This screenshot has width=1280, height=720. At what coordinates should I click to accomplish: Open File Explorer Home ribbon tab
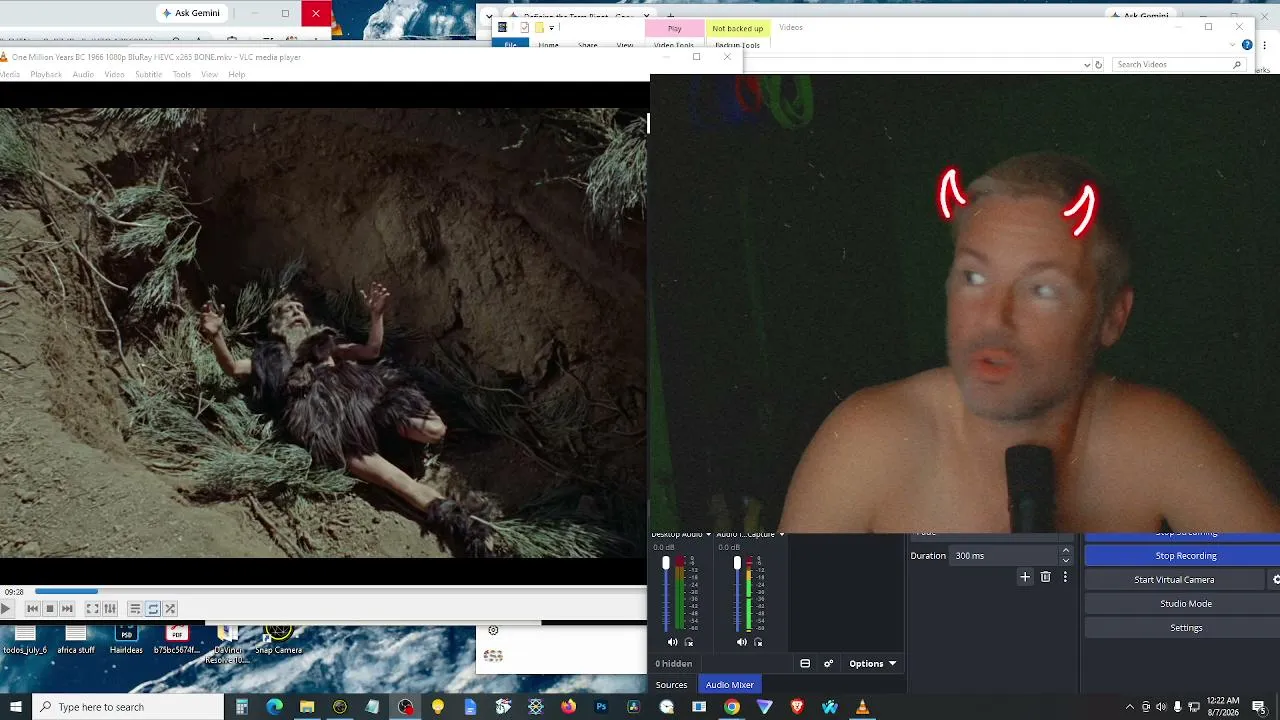click(x=548, y=45)
